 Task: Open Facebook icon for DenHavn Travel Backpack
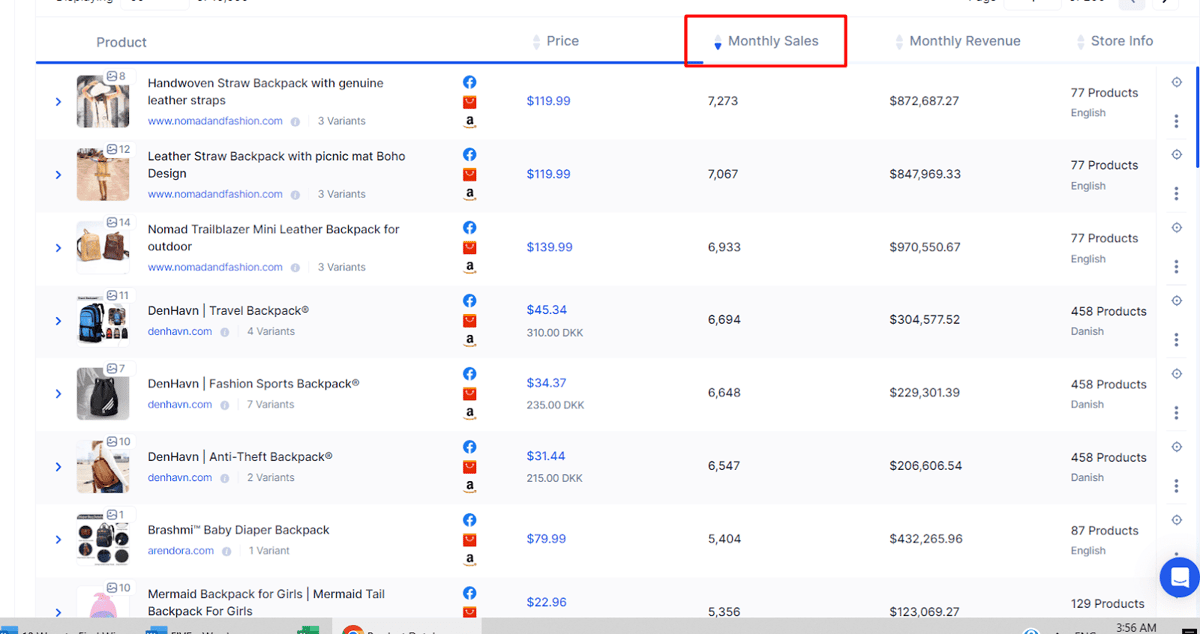pyautogui.click(x=469, y=301)
